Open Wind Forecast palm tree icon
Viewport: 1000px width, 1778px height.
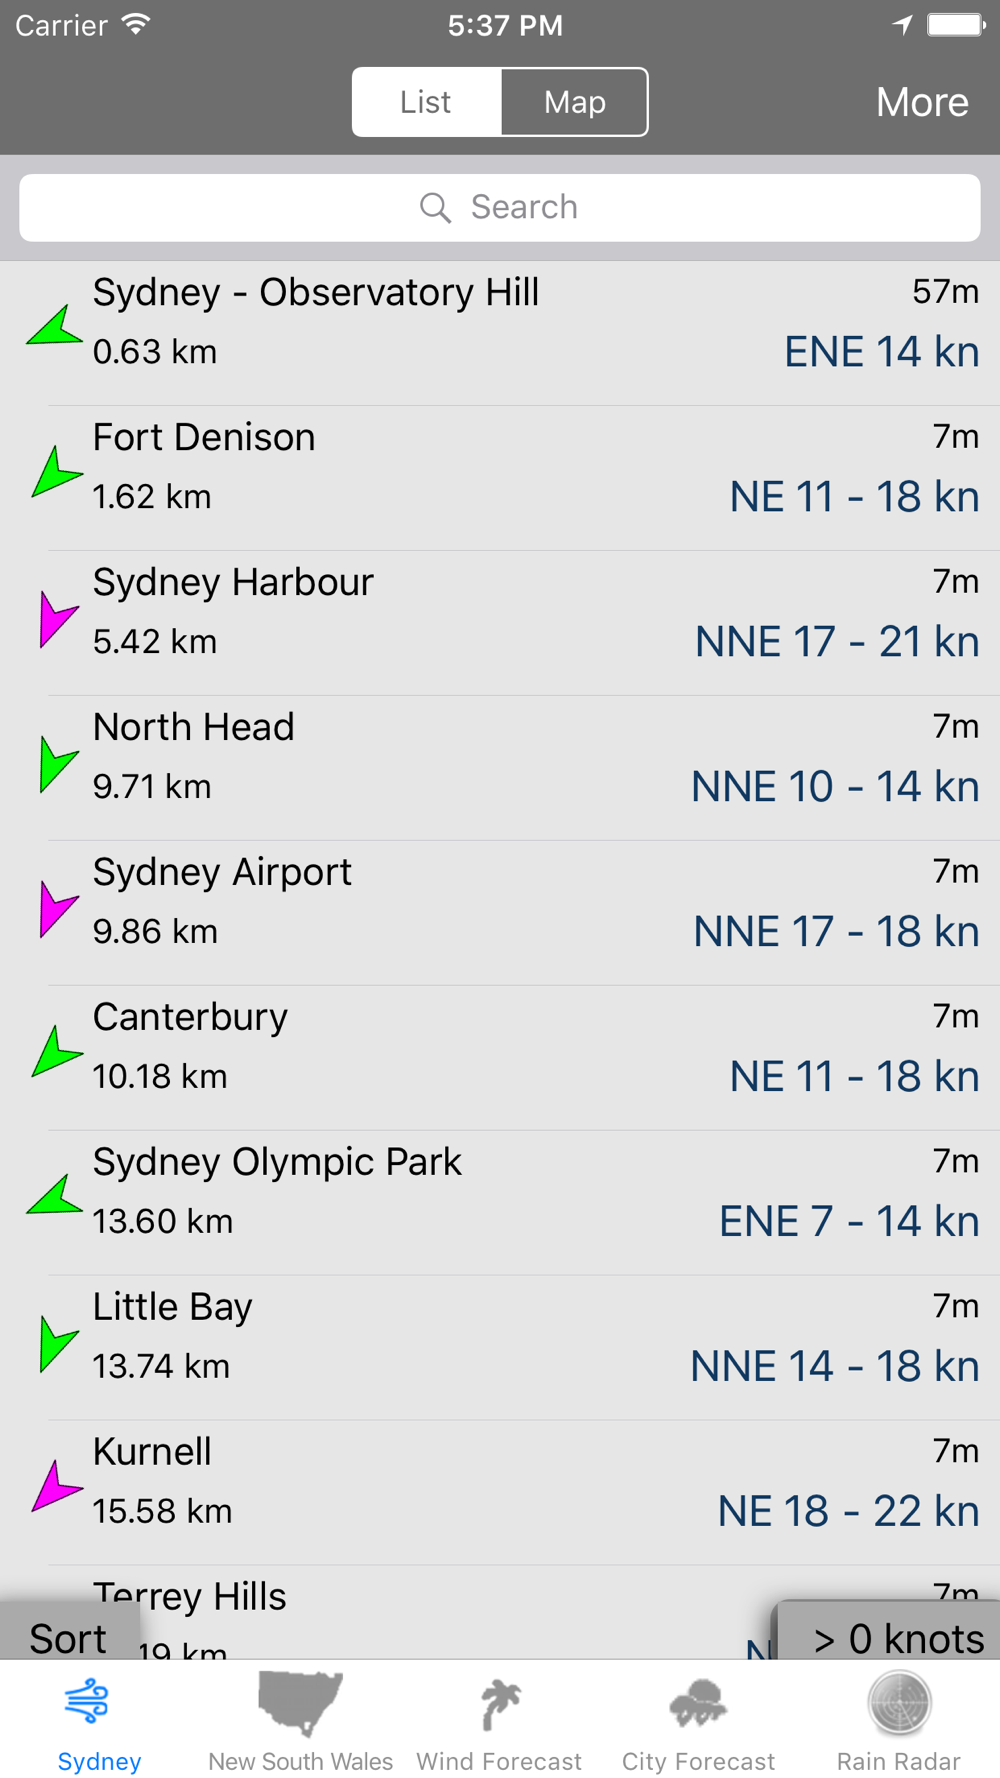click(x=499, y=1705)
